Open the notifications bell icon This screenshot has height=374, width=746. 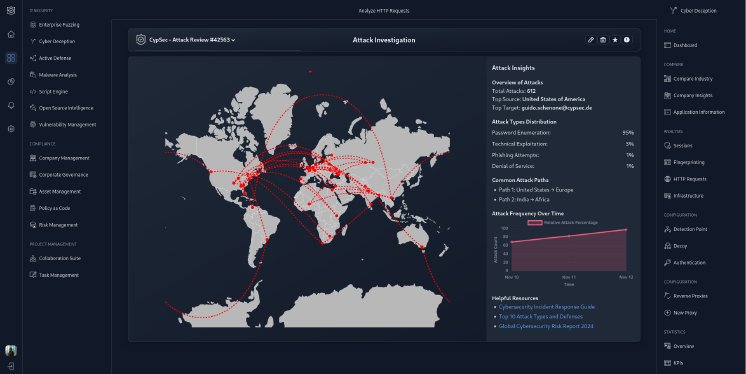click(x=11, y=106)
